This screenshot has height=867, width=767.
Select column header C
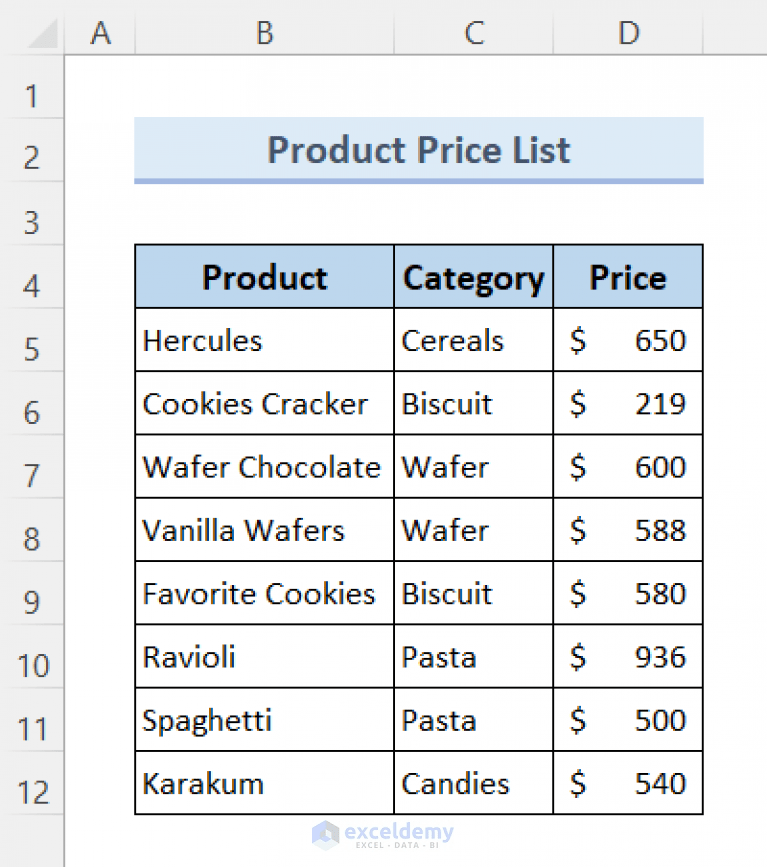coord(473,33)
